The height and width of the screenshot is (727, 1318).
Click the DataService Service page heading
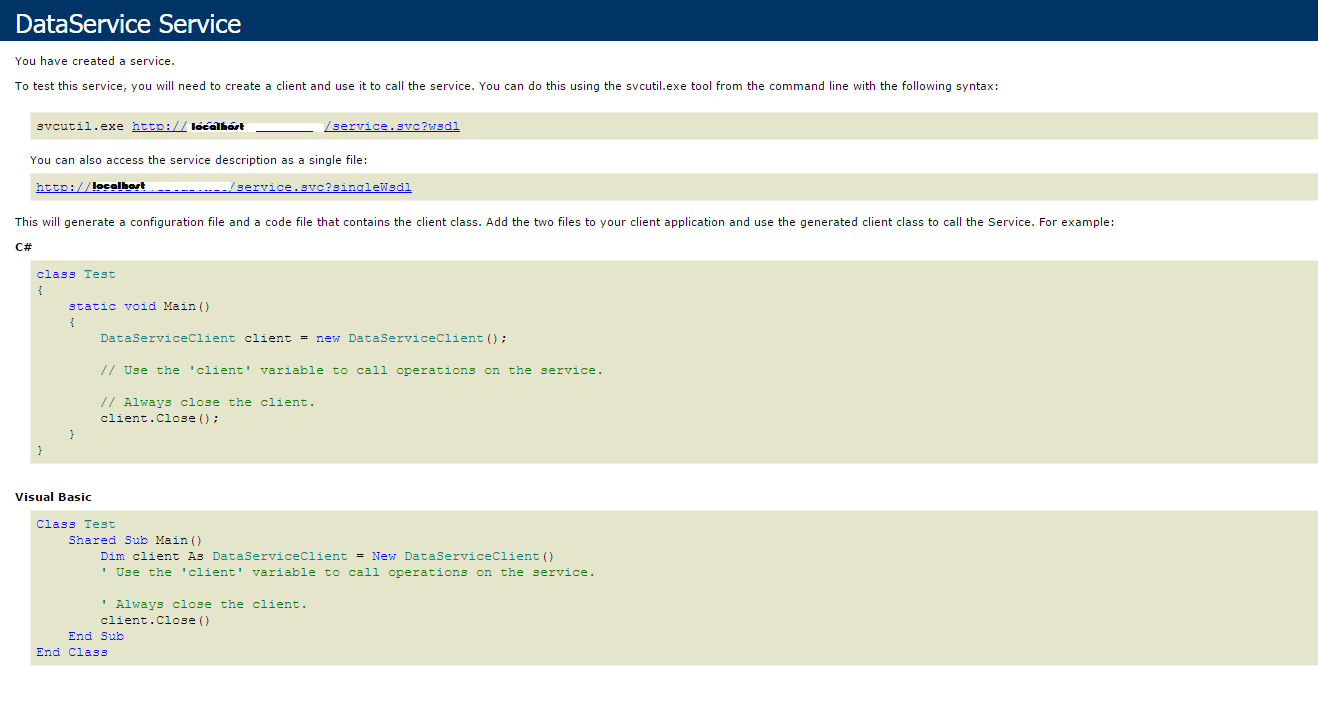point(128,23)
